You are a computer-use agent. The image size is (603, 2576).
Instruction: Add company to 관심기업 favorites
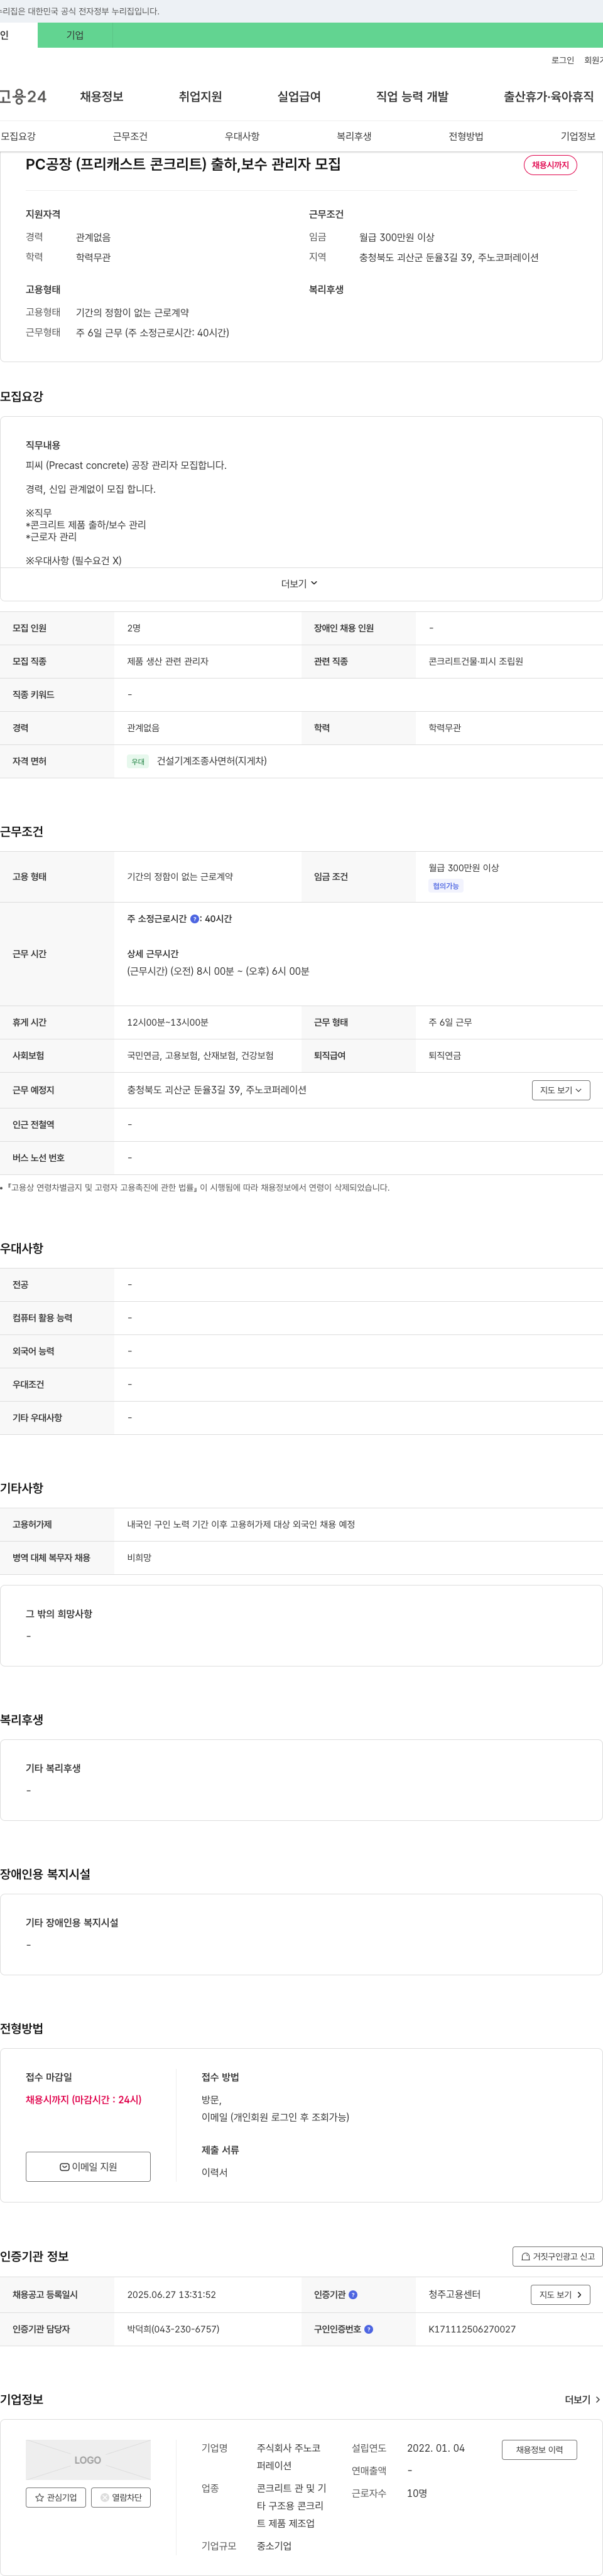pyautogui.click(x=56, y=2497)
